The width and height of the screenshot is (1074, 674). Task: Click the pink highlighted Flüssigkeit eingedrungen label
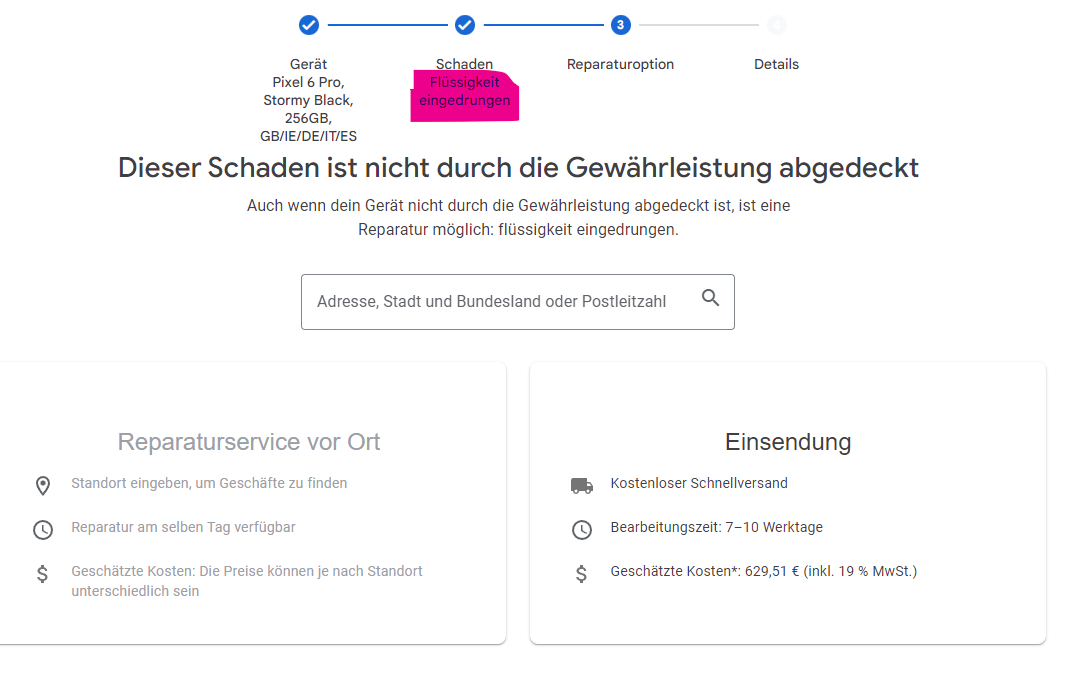[x=464, y=92]
